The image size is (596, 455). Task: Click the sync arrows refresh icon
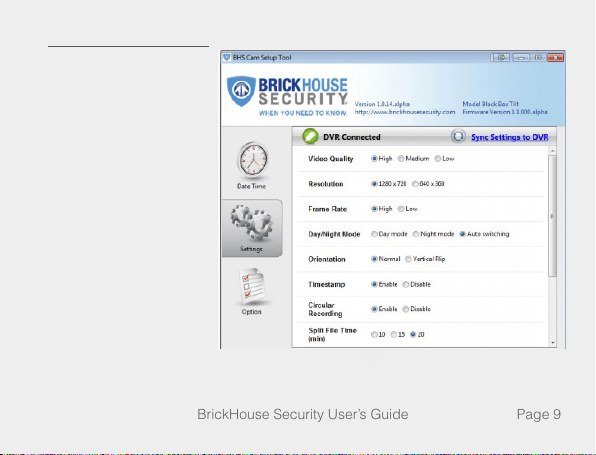(458, 136)
